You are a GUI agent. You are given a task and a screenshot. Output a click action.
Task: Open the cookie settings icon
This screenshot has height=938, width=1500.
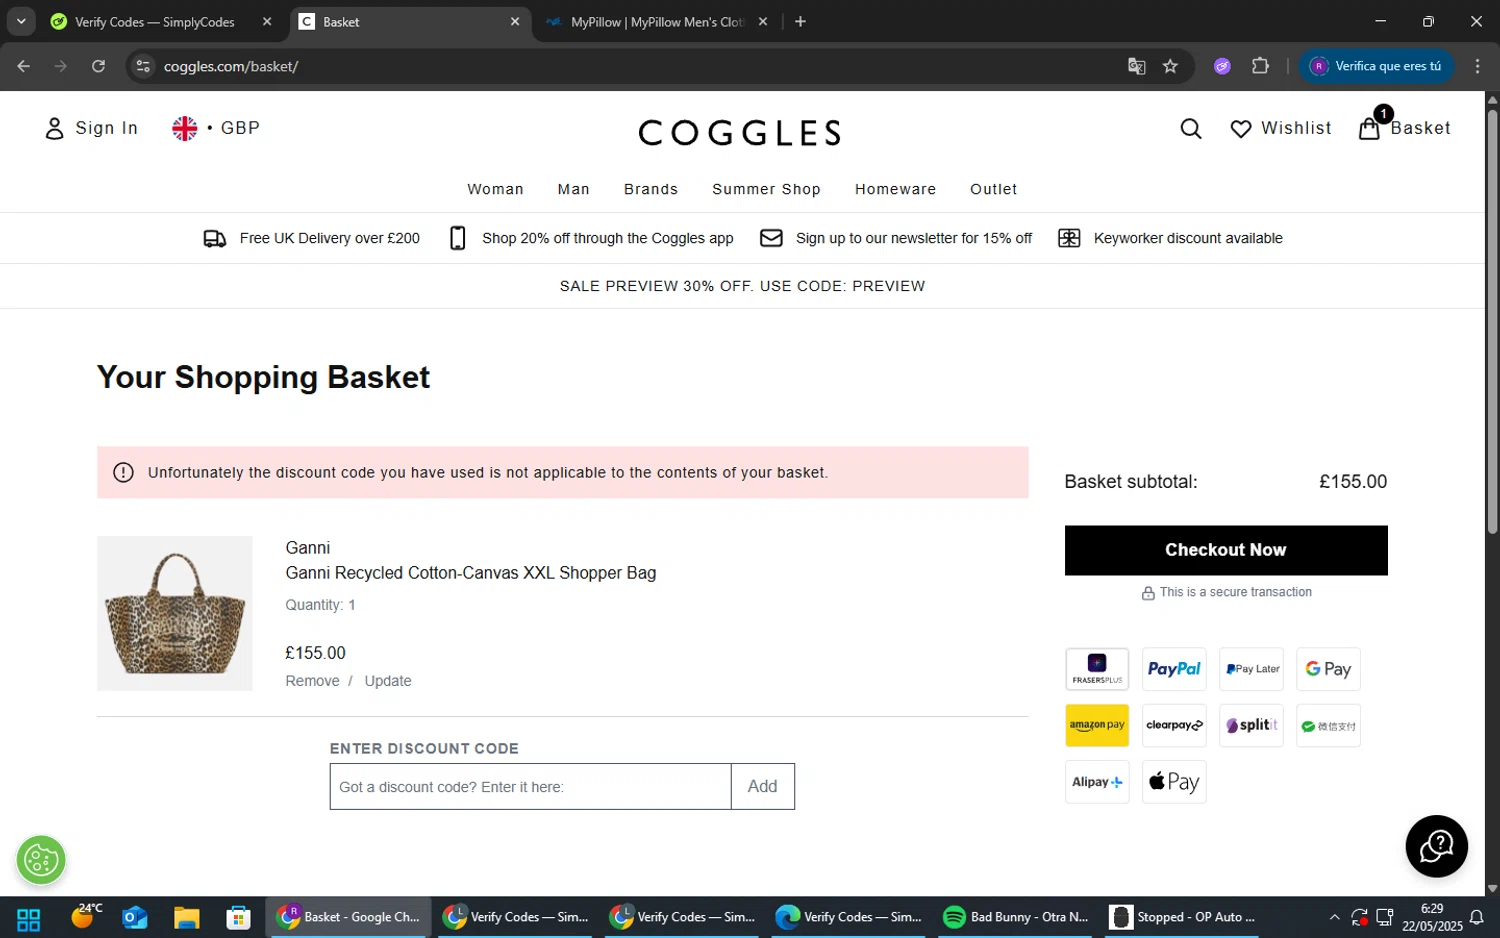click(41, 860)
